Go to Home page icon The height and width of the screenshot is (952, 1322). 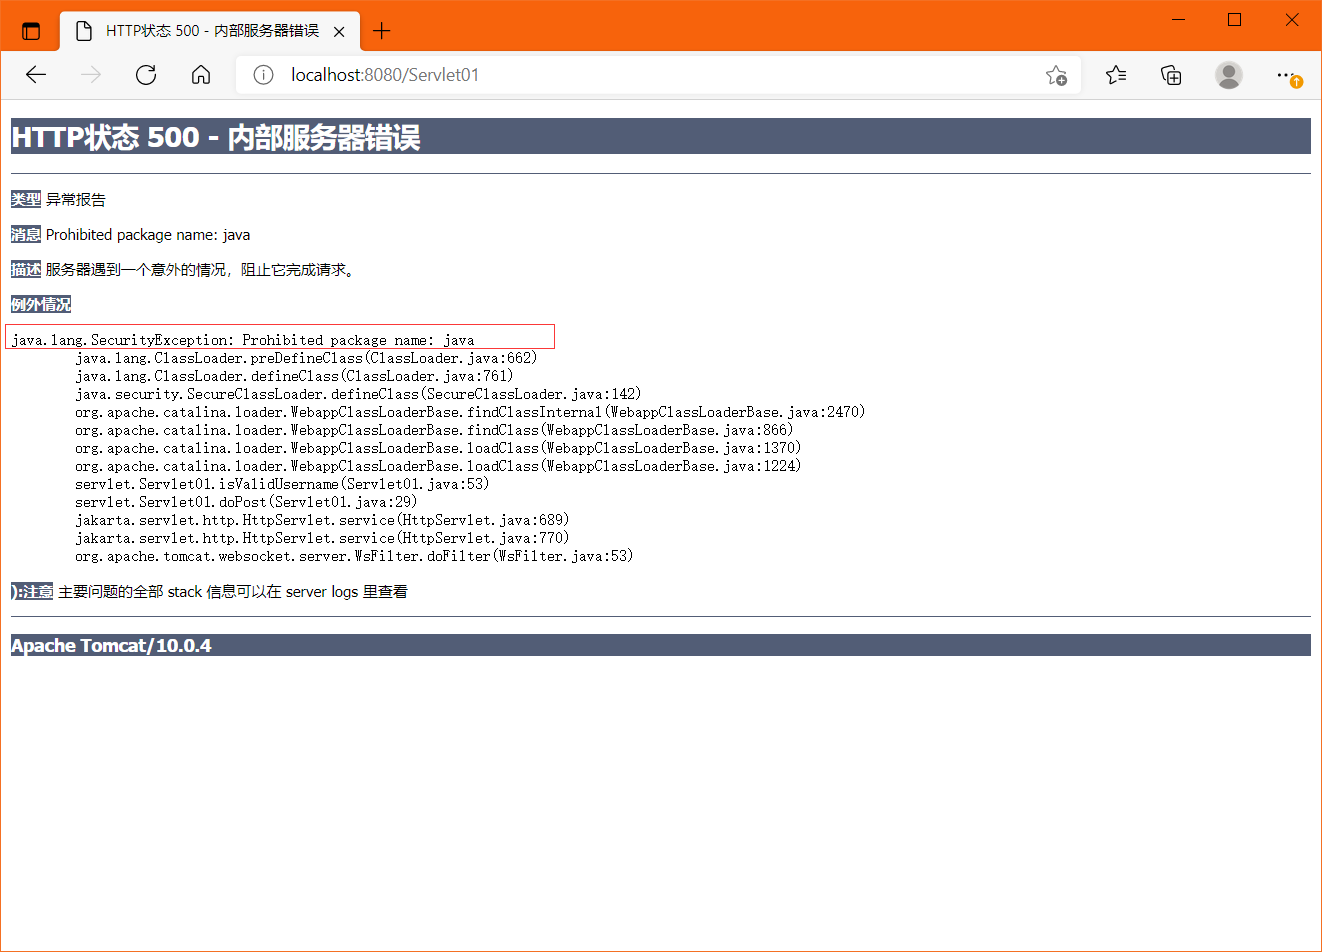pos(201,75)
